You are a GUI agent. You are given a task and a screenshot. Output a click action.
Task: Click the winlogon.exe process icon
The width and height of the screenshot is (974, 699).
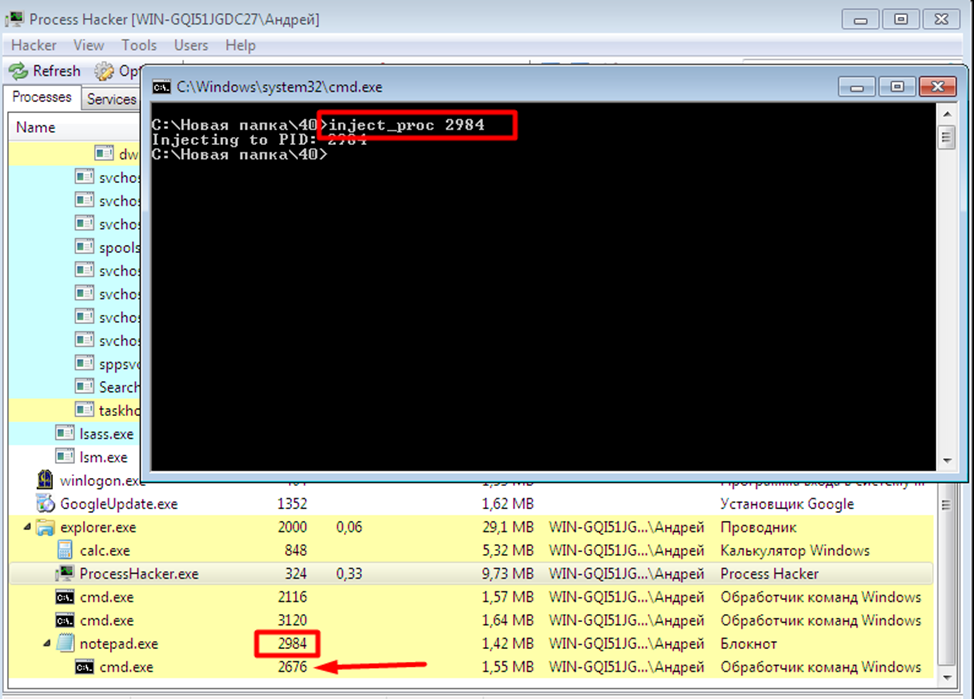[45, 480]
